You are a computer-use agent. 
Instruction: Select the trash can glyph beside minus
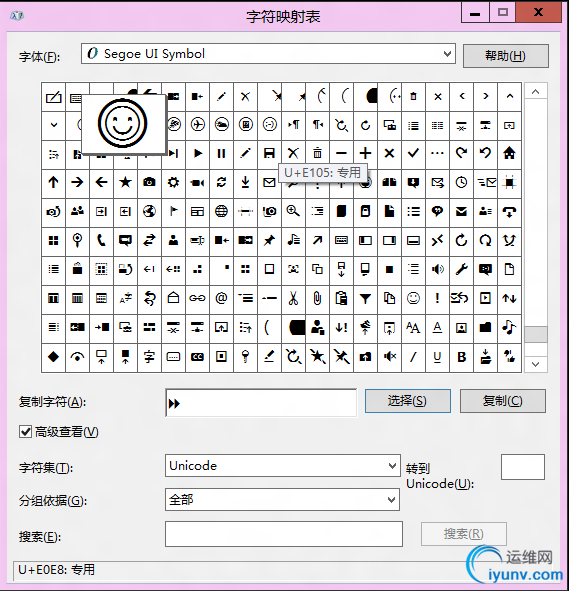(317, 153)
